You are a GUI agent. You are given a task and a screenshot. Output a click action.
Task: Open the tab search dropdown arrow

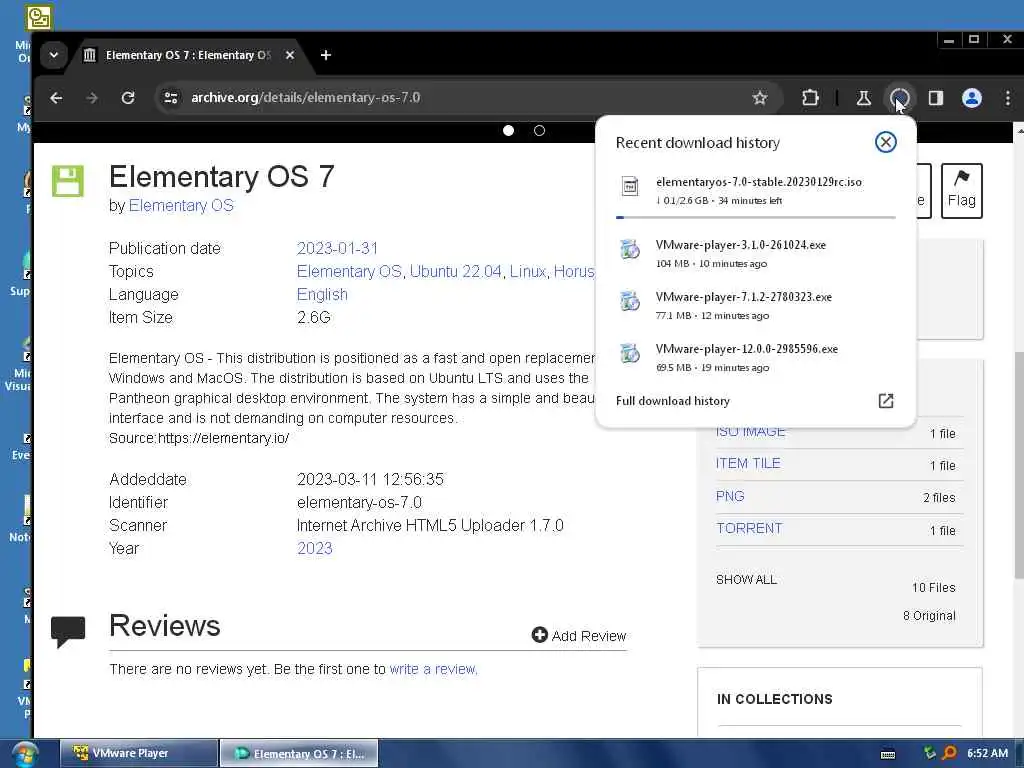tap(54, 55)
